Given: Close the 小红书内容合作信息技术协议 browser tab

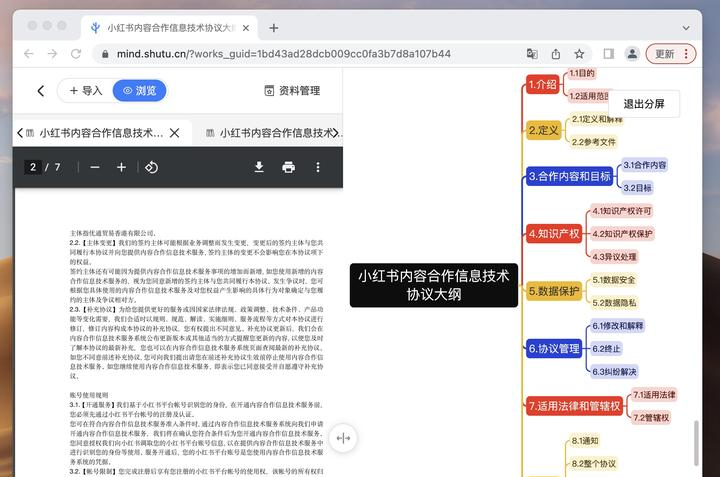Looking at the screenshot, I should (246, 28).
